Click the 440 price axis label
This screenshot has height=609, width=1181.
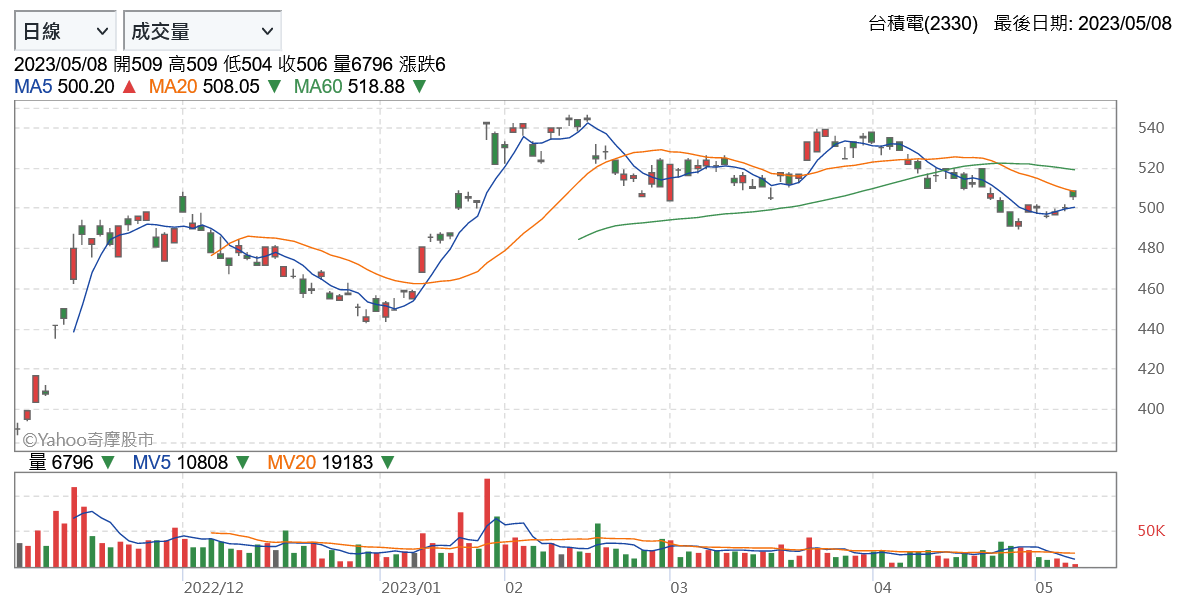coord(1151,328)
